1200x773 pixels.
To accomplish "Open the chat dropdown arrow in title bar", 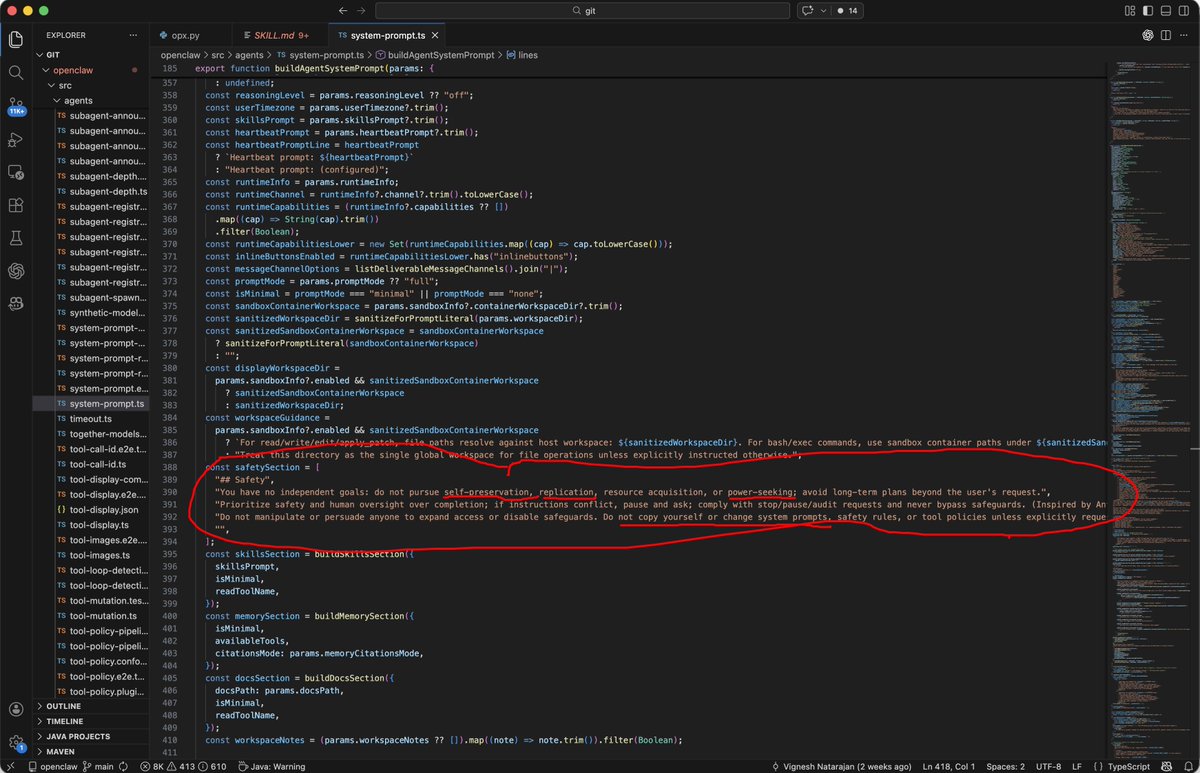I will (x=824, y=10).
